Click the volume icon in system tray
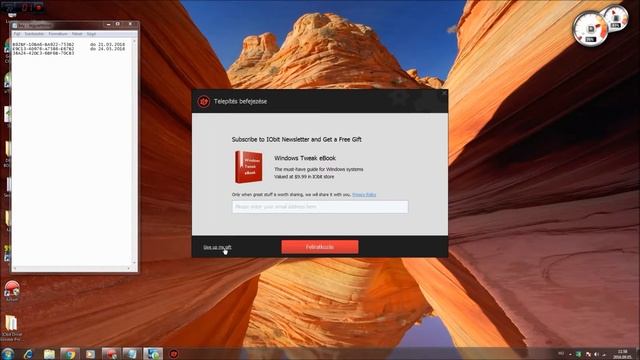The height and width of the screenshot is (360, 640). pos(597,354)
